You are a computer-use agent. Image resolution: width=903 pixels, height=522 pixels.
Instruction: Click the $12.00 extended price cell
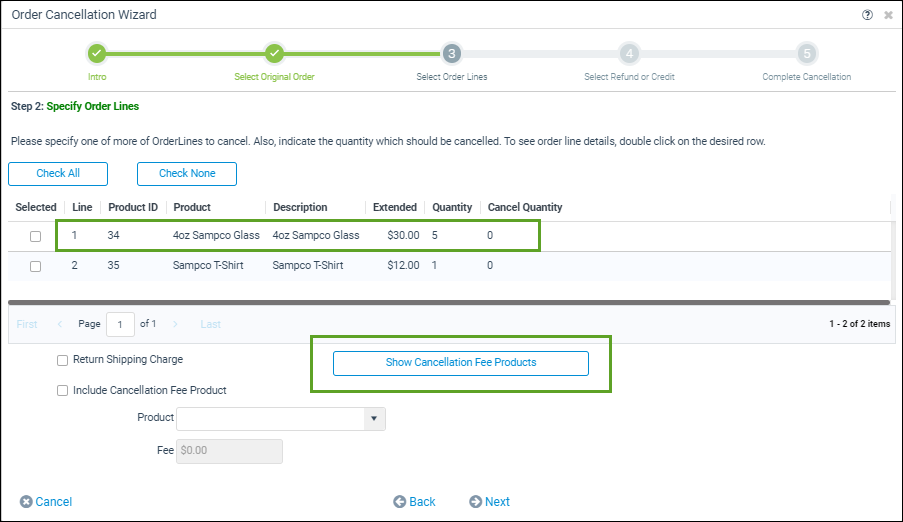403,266
